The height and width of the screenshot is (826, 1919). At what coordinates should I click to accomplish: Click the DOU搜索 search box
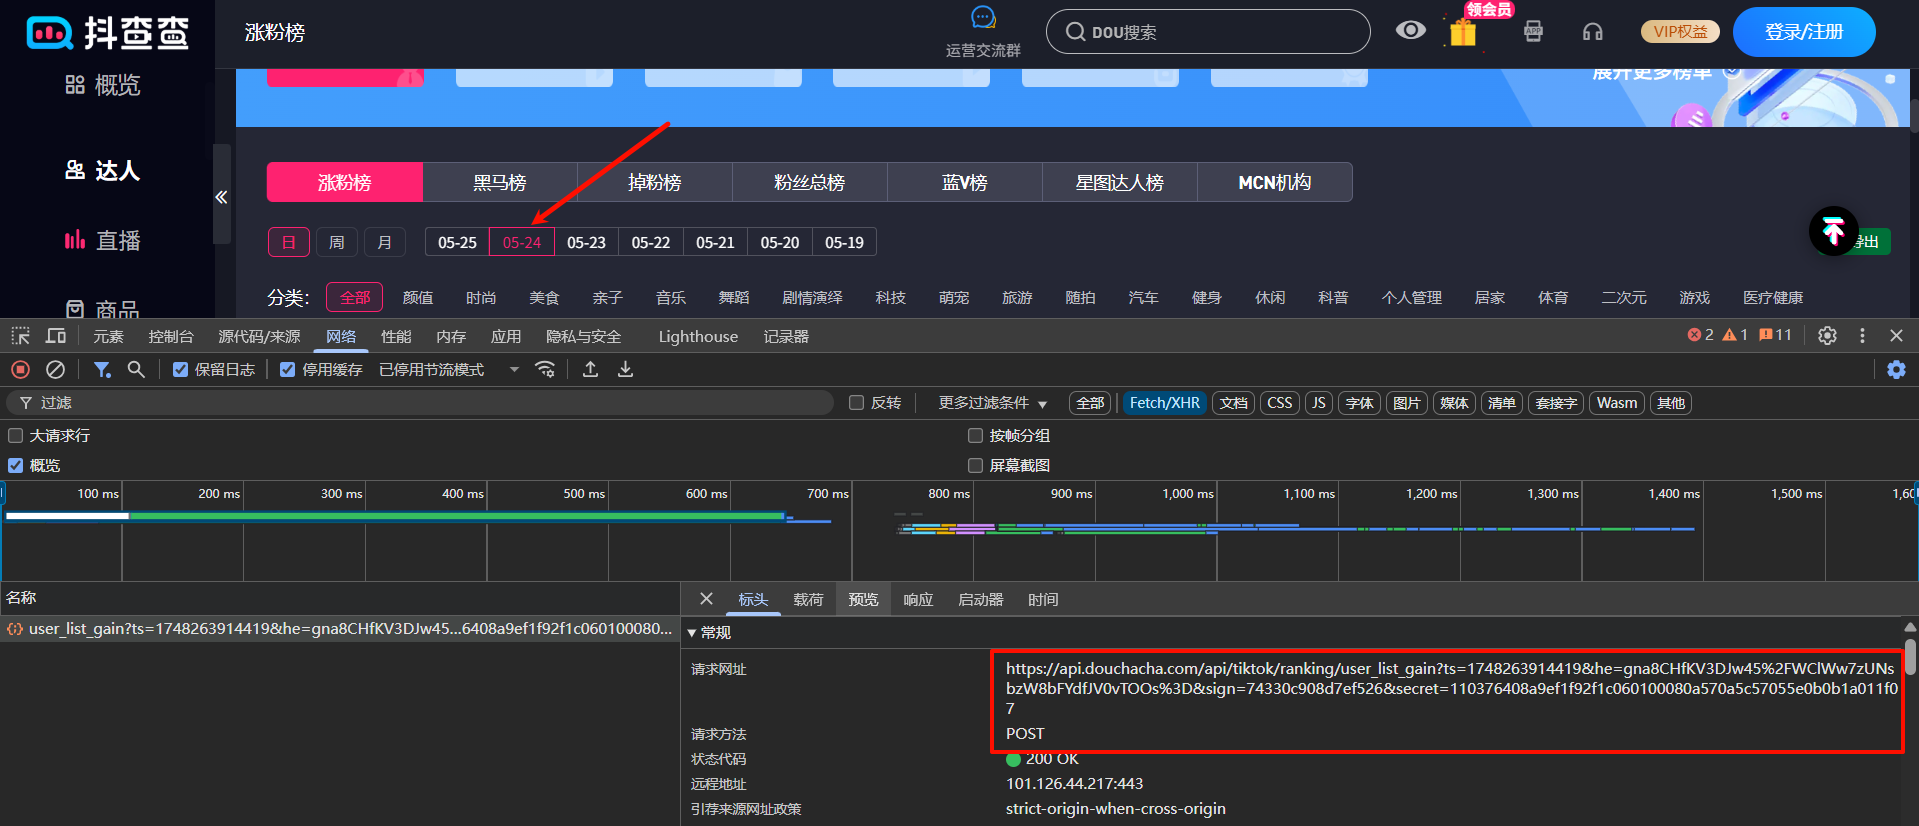click(x=1208, y=32)
